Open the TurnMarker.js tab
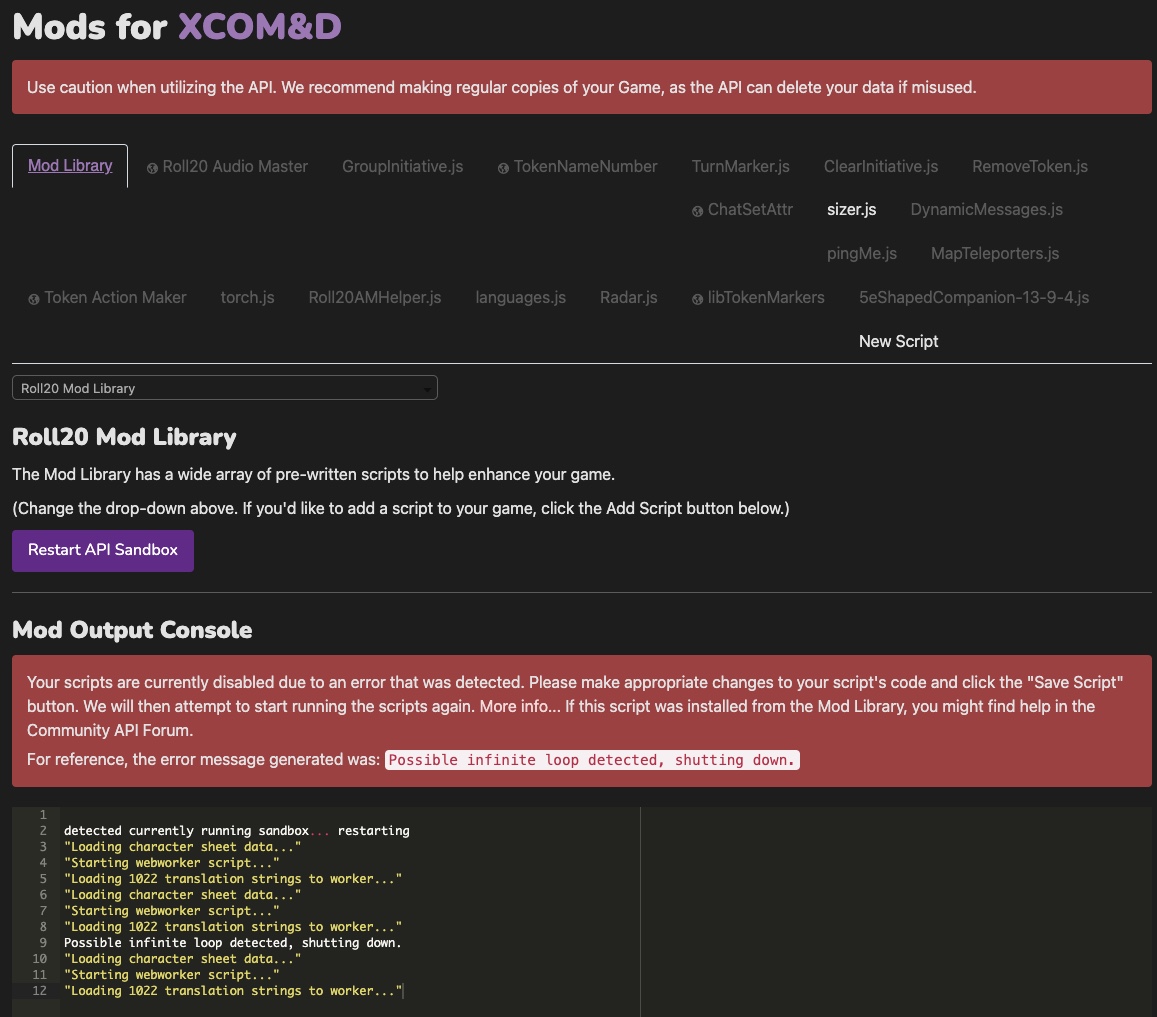Image resolution: width=1157 pixels, height=1017 pixels. [740, 167]
